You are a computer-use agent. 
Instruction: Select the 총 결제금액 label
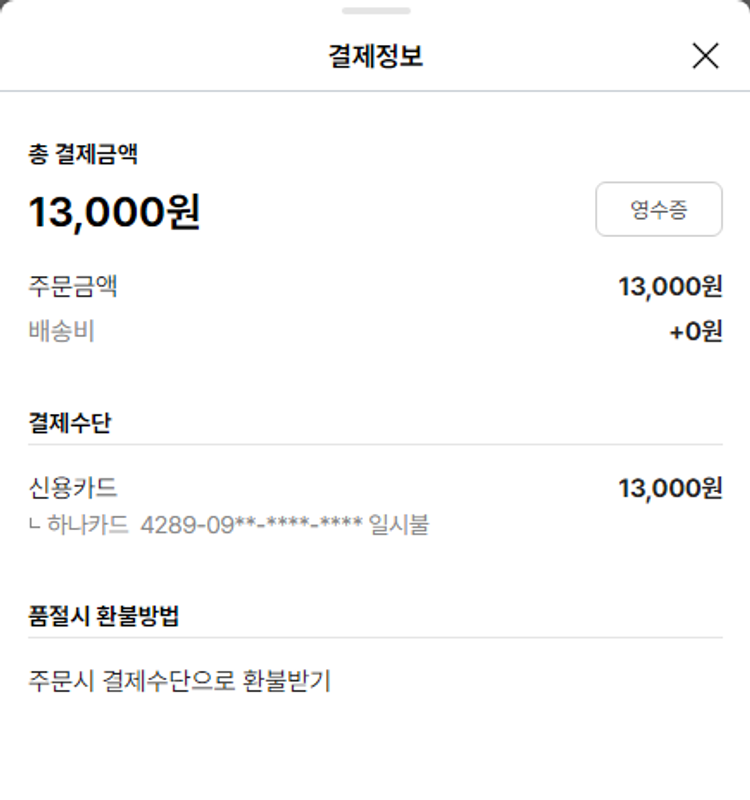(x=83, y=154)
